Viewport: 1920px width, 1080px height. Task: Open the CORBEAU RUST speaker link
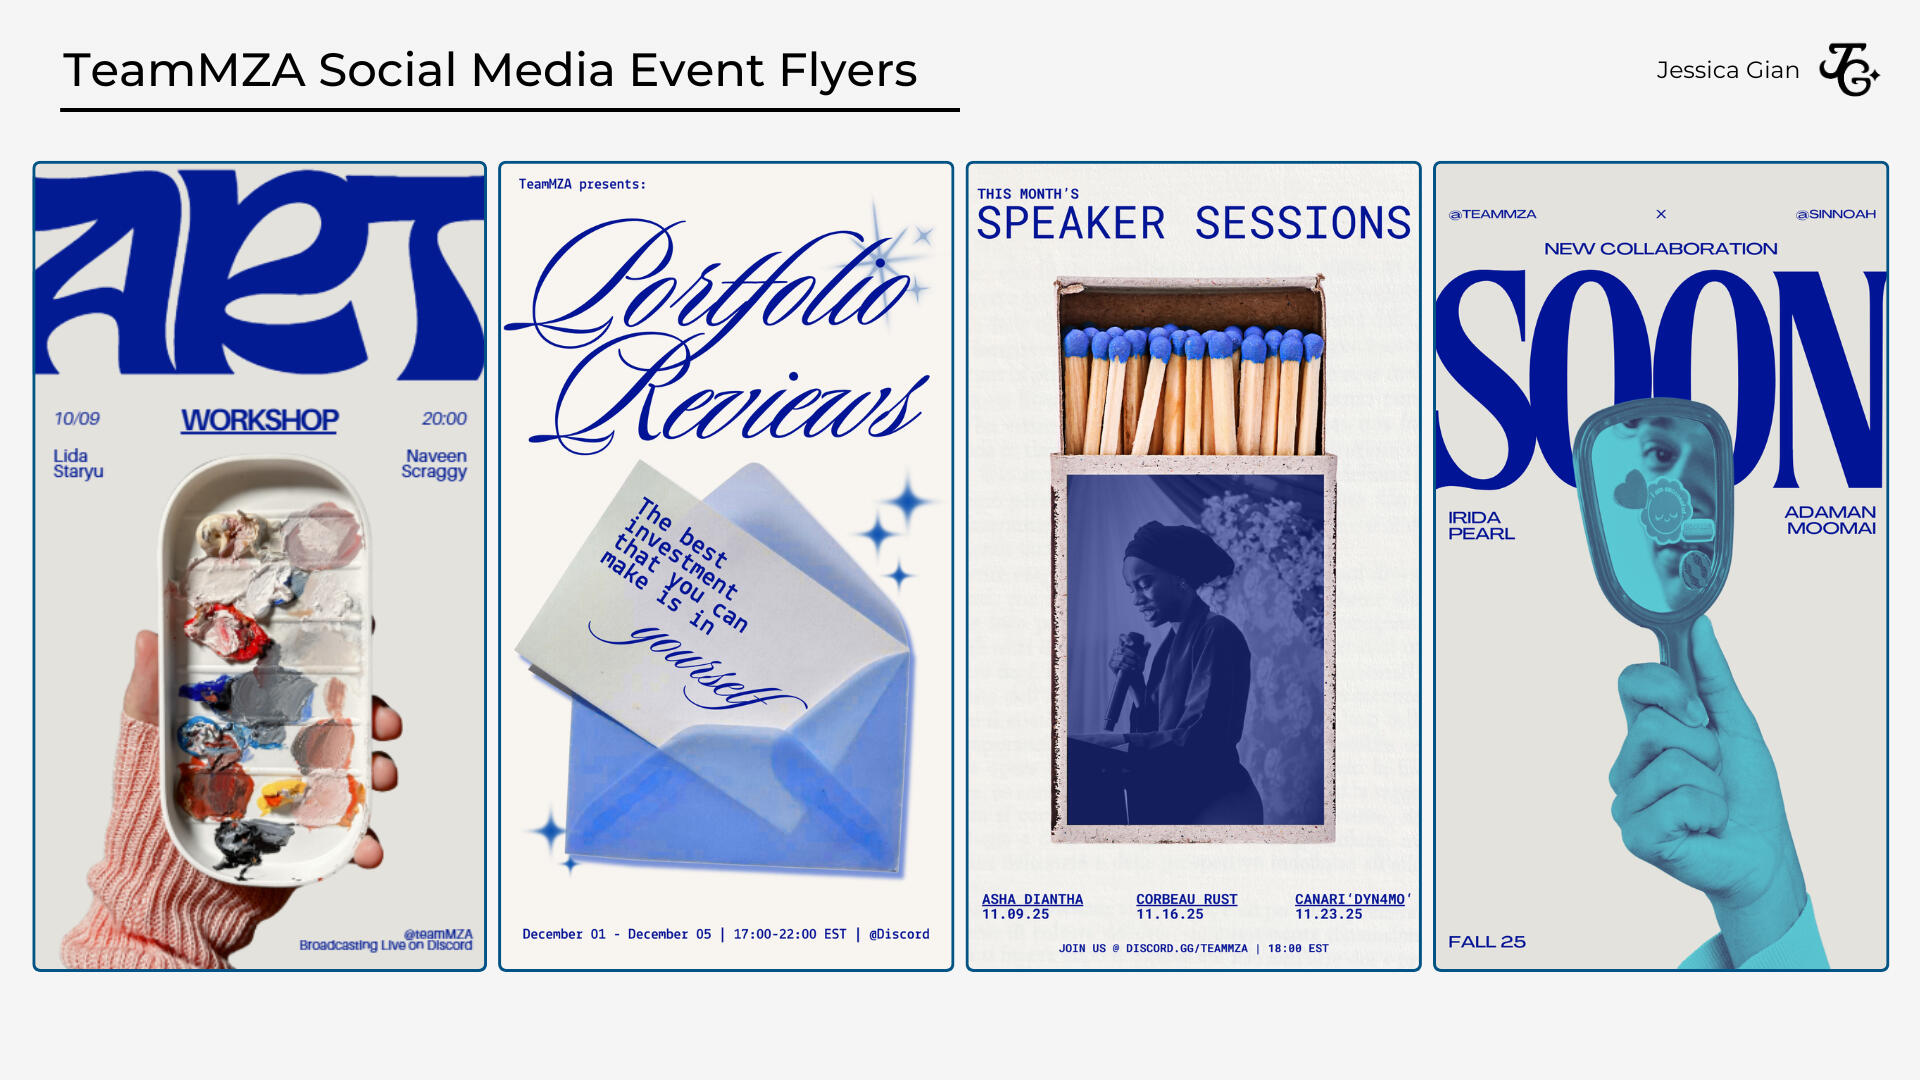1186,899
